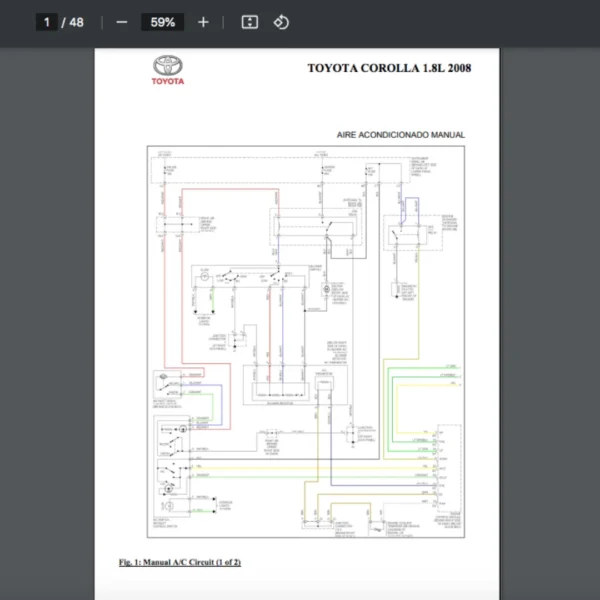The height and width of the screenshot is (600, 600).
Task: Click the Toyota emblem logo on the page
Action: pyautogui.click(x=168, y=66)
